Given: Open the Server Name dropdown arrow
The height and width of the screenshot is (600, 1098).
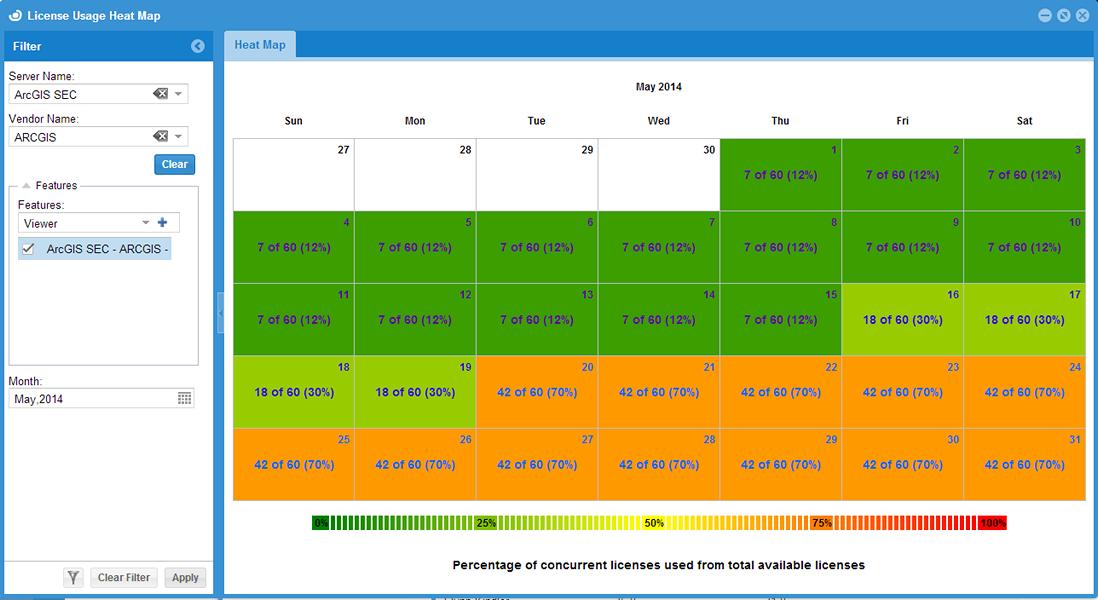Looking at the screenshot, I should (179, 94).
